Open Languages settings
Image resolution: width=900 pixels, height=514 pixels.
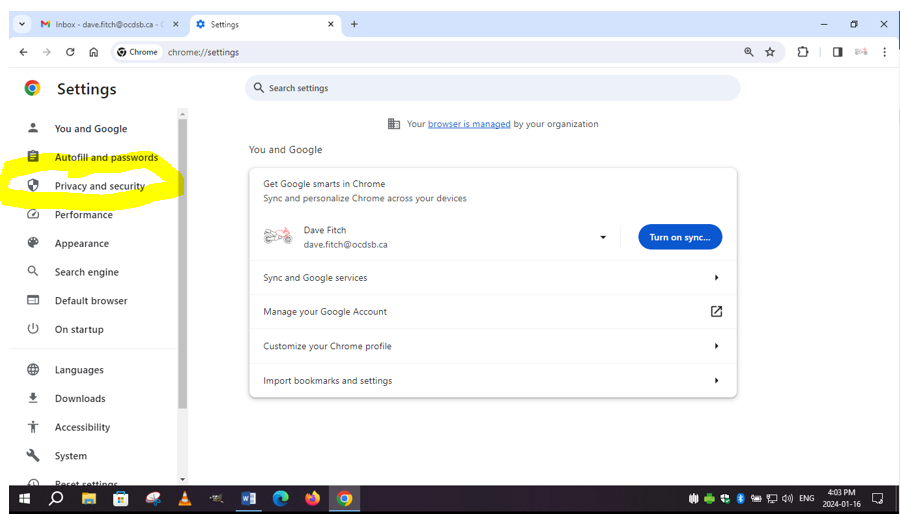[79, 370]
